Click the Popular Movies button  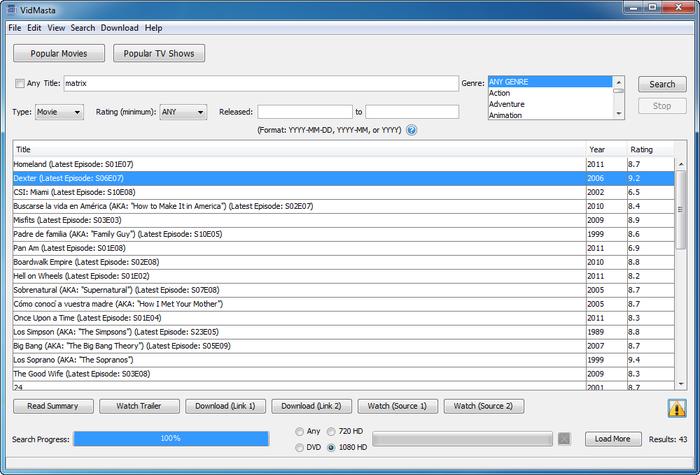59,53
